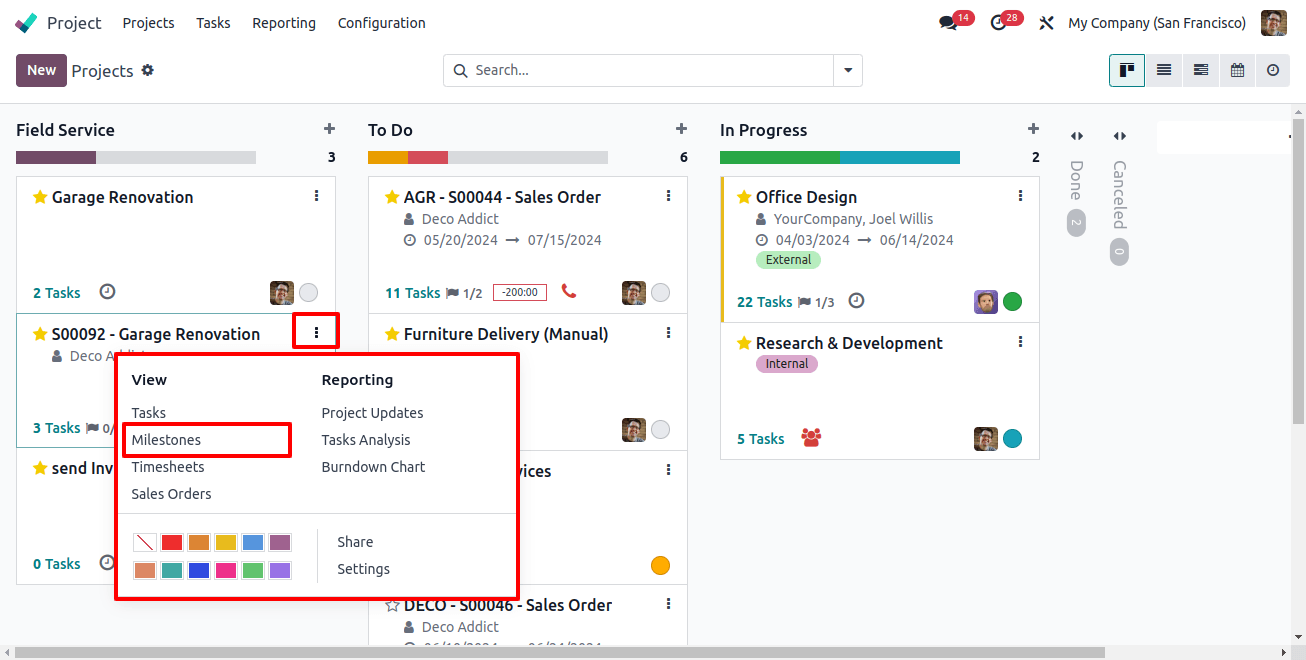Click Share in the project menu
The image size is (1306, 660).
(x=355, y=542)
